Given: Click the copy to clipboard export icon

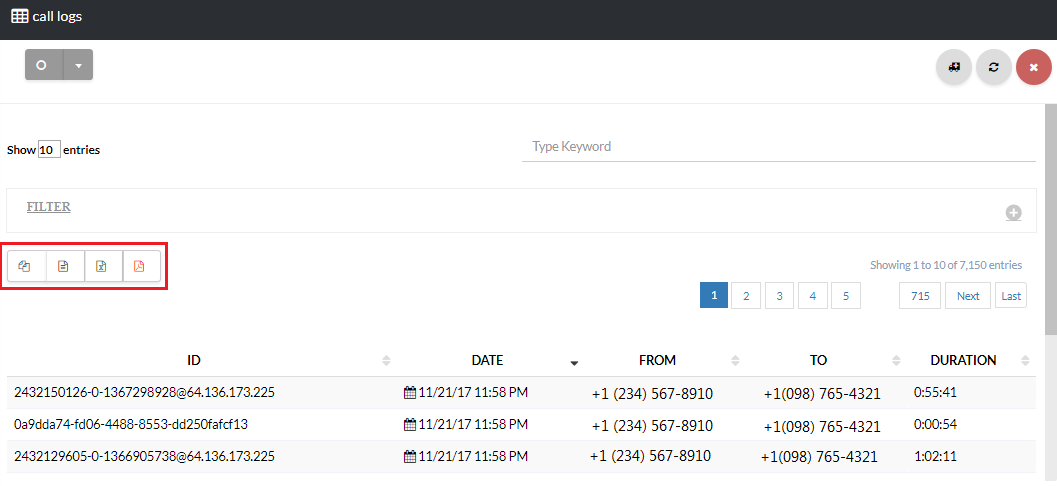Looking at the screenshot, I should coord(26,266).
